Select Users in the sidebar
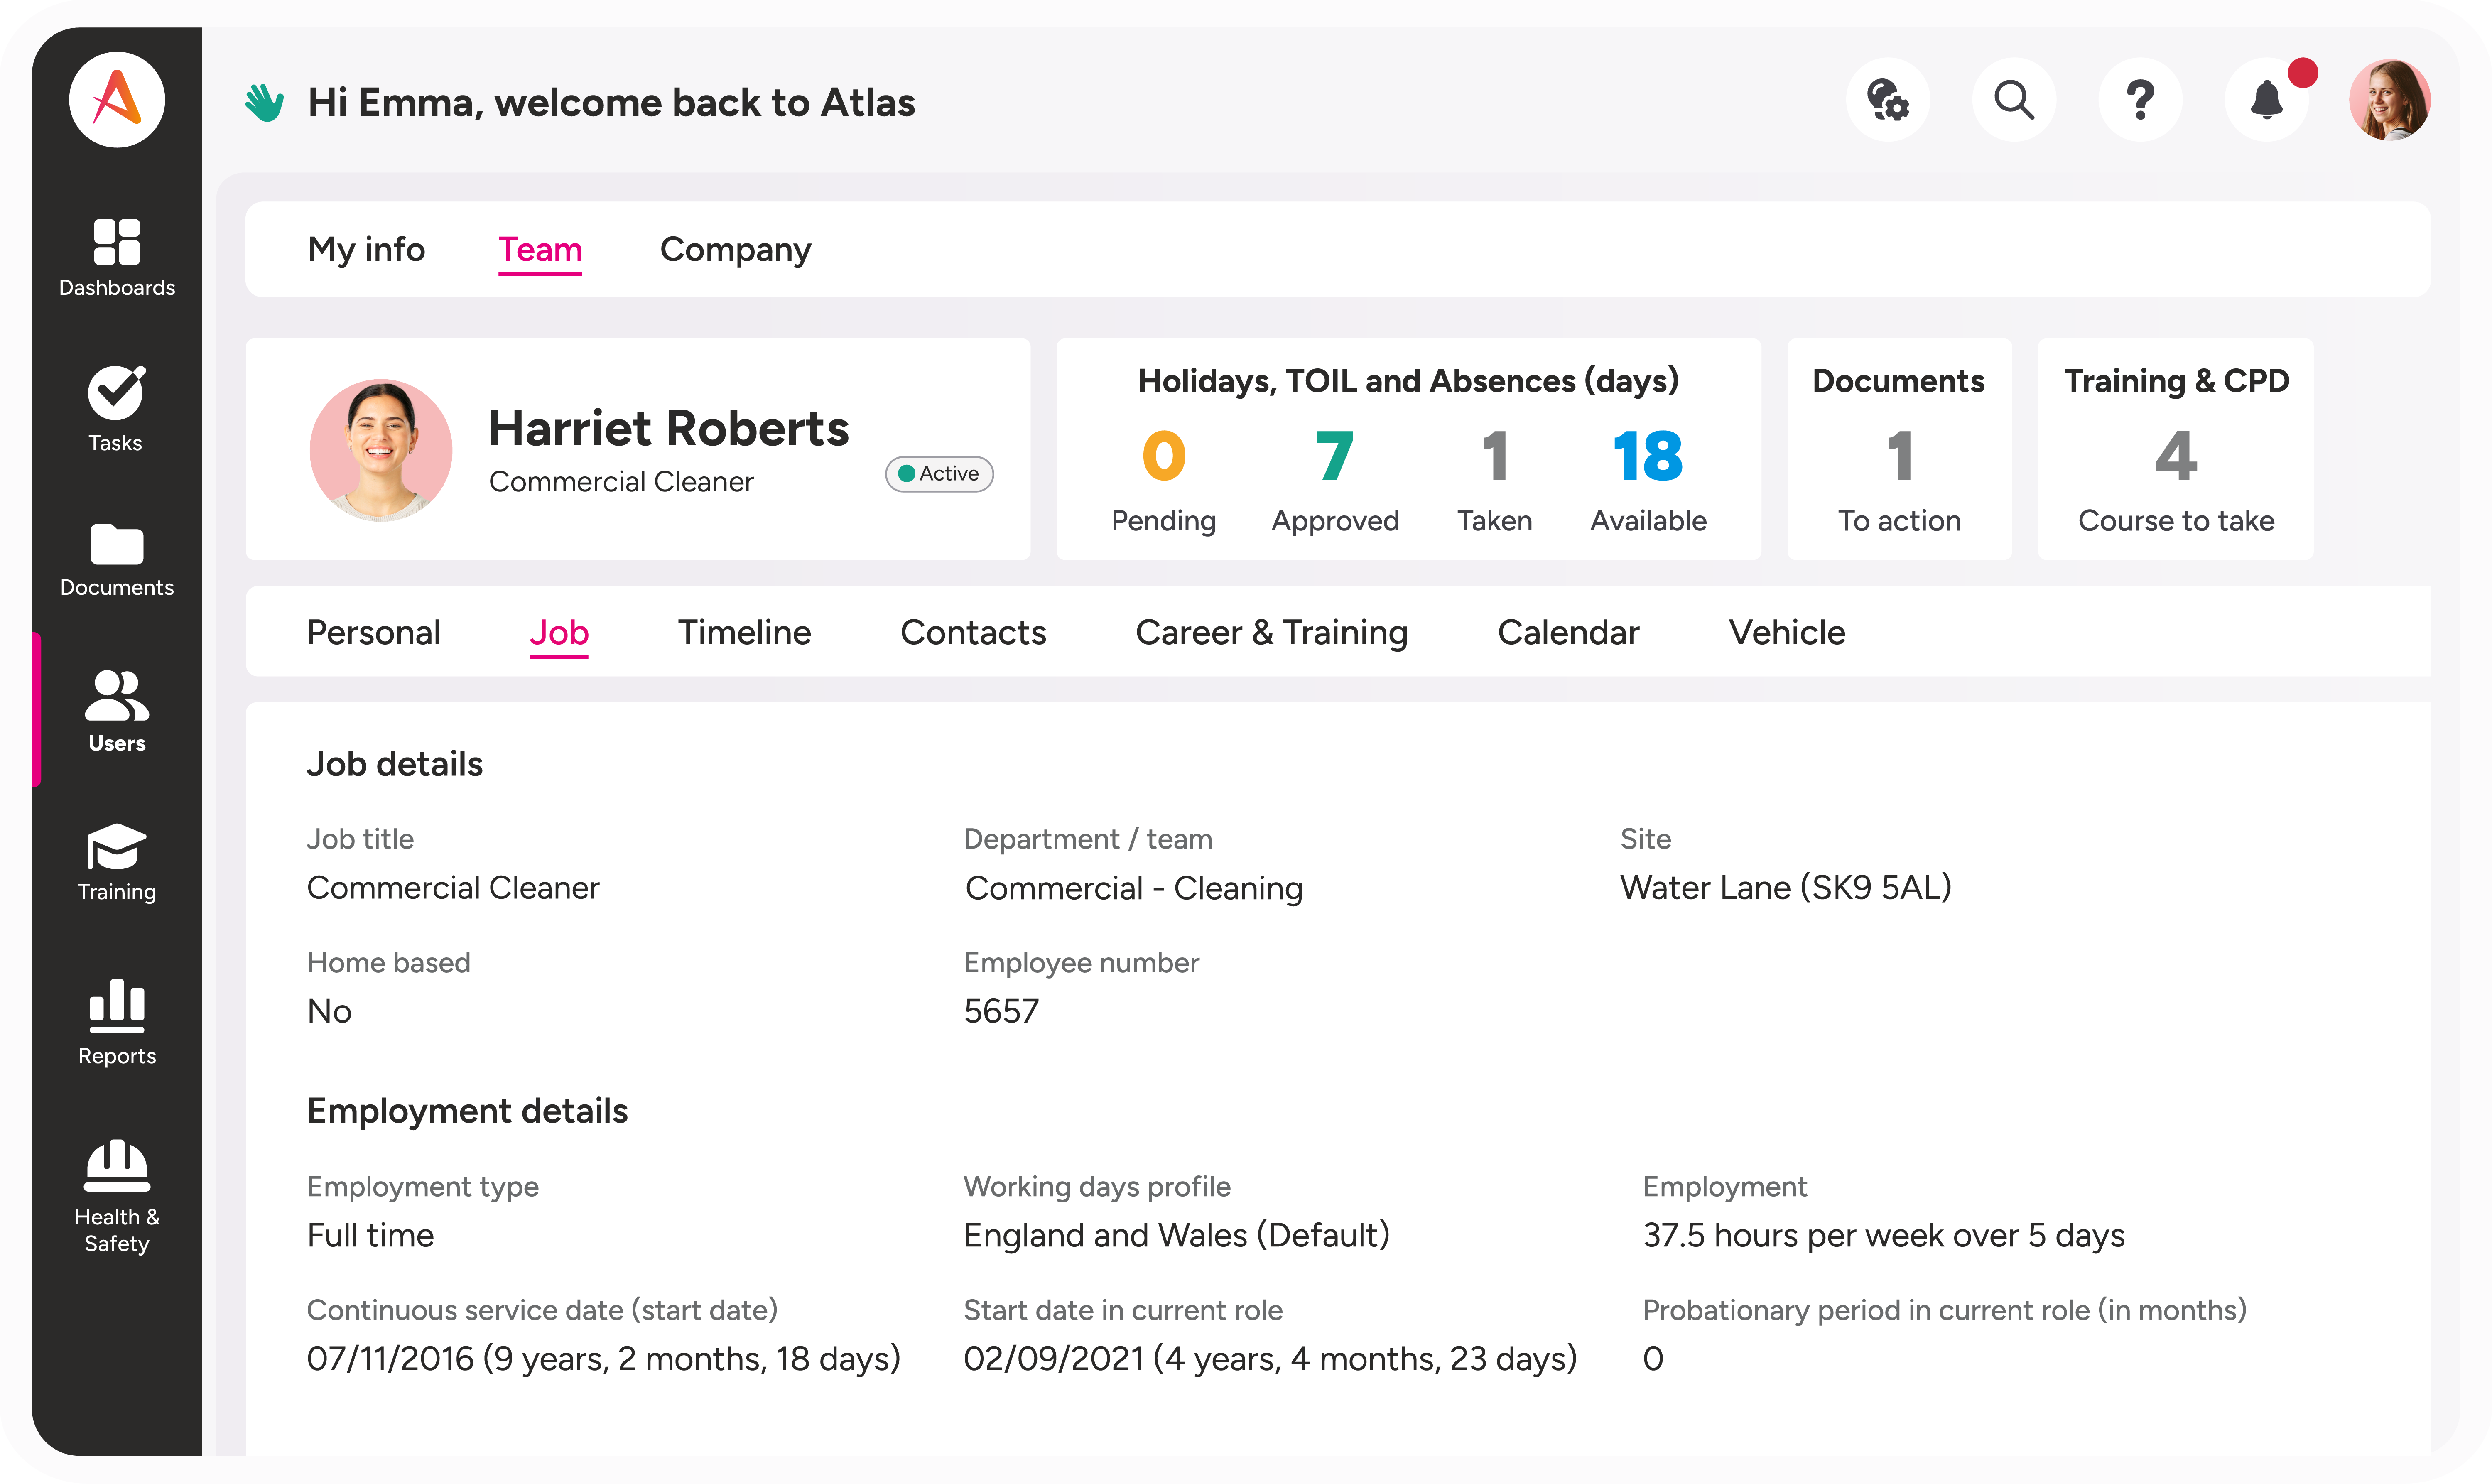This screenshot has height=1484, width=2492. pos(117,712)
